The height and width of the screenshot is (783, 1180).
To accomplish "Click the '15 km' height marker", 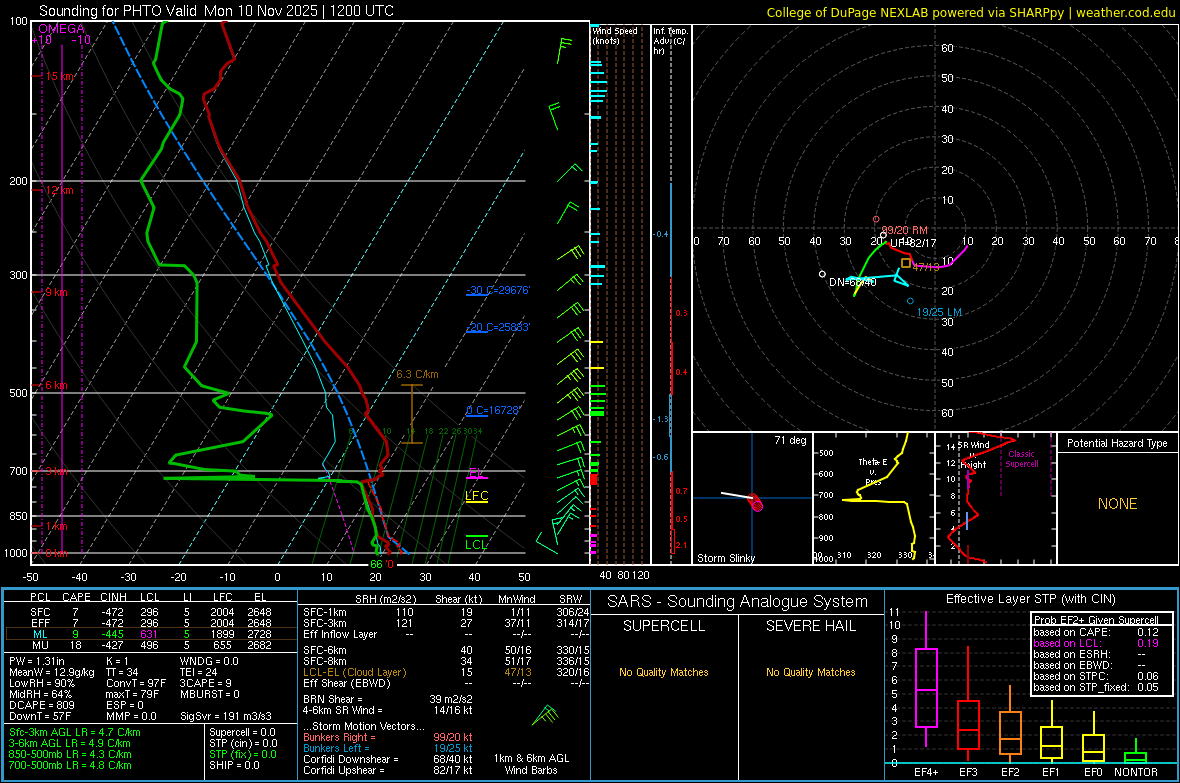I will pyautogui.click(x=60, y=77).
